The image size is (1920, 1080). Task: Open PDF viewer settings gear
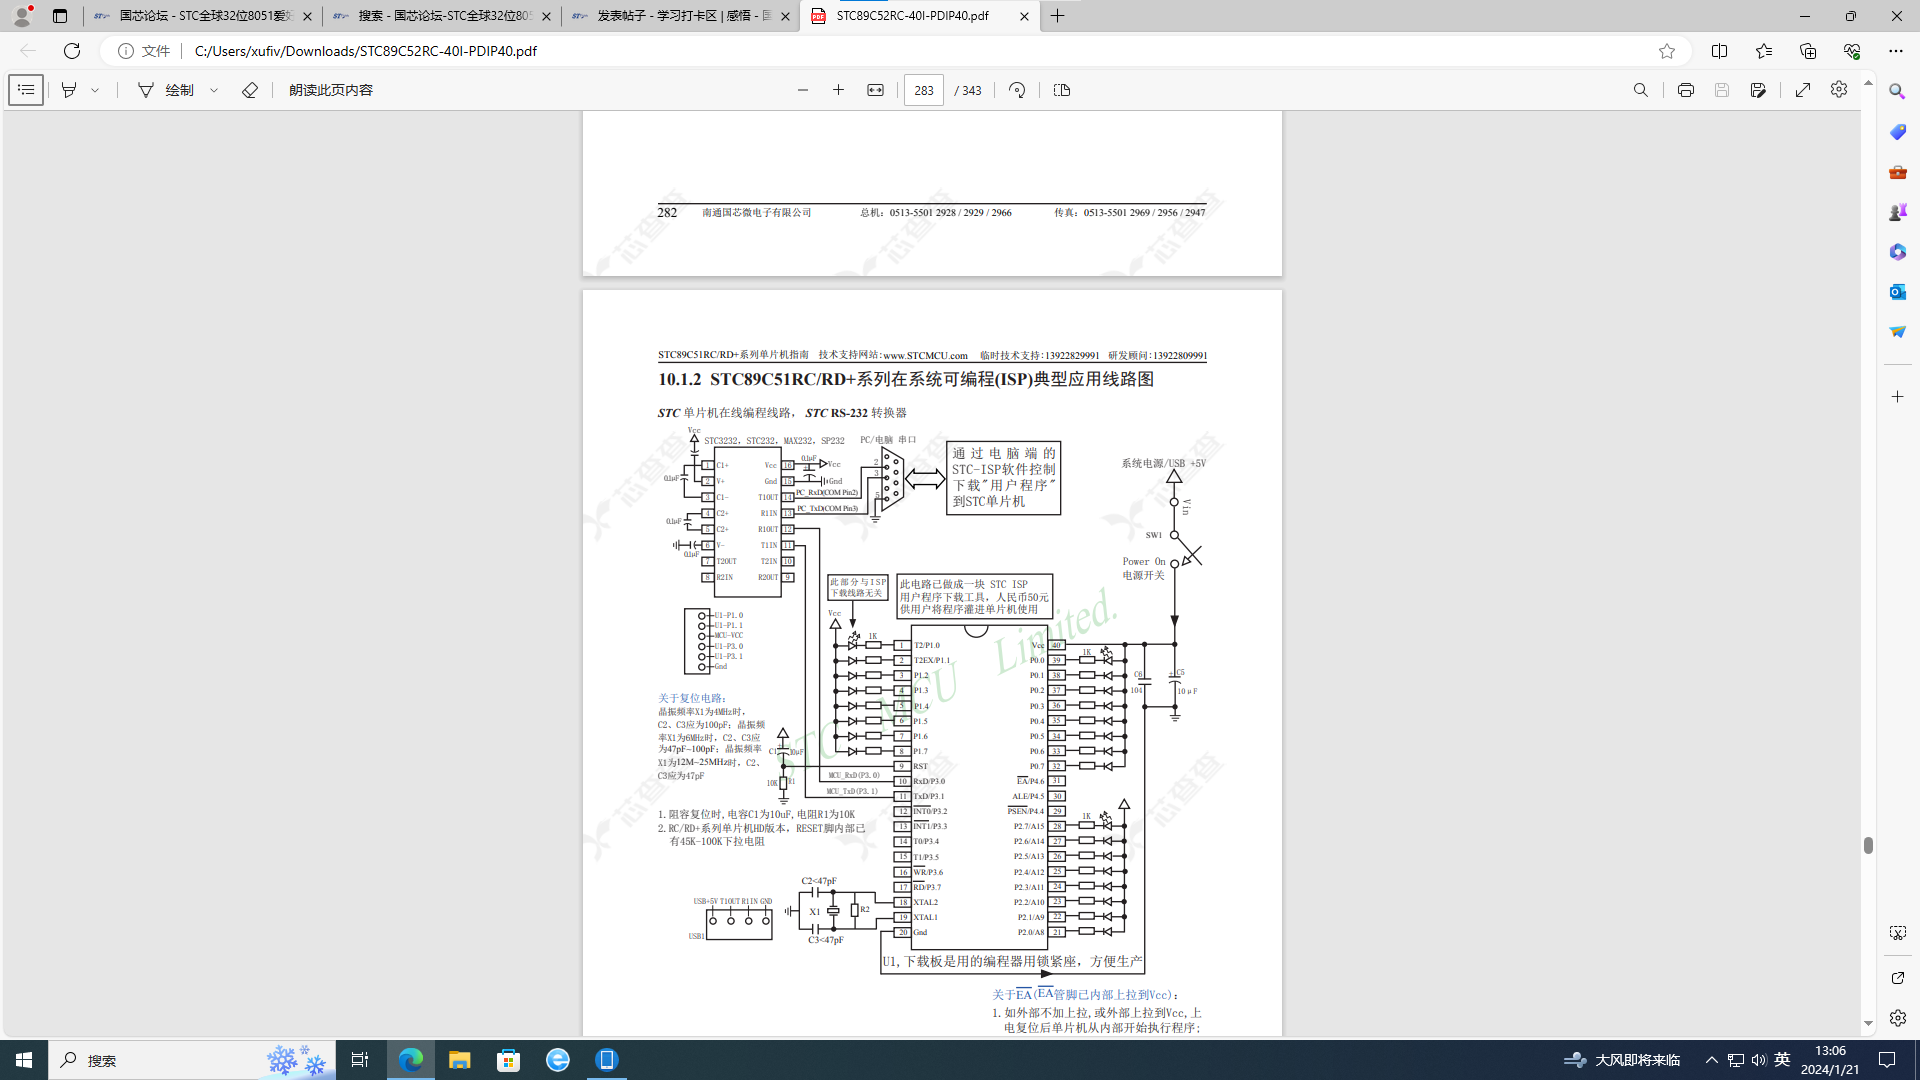pyautogui.click(x=1839, y=90)
